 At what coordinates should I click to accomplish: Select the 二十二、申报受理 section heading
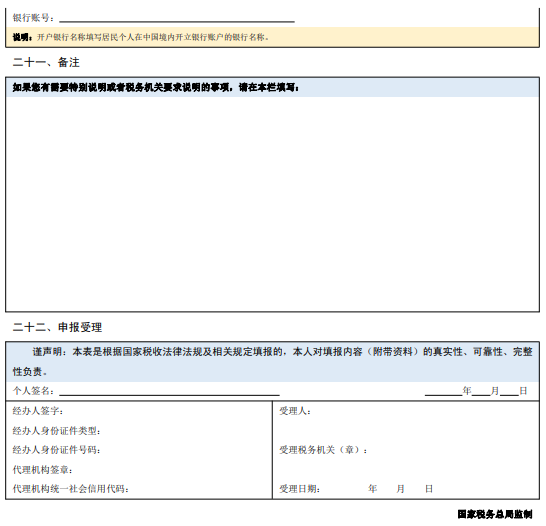coord(57,327)
